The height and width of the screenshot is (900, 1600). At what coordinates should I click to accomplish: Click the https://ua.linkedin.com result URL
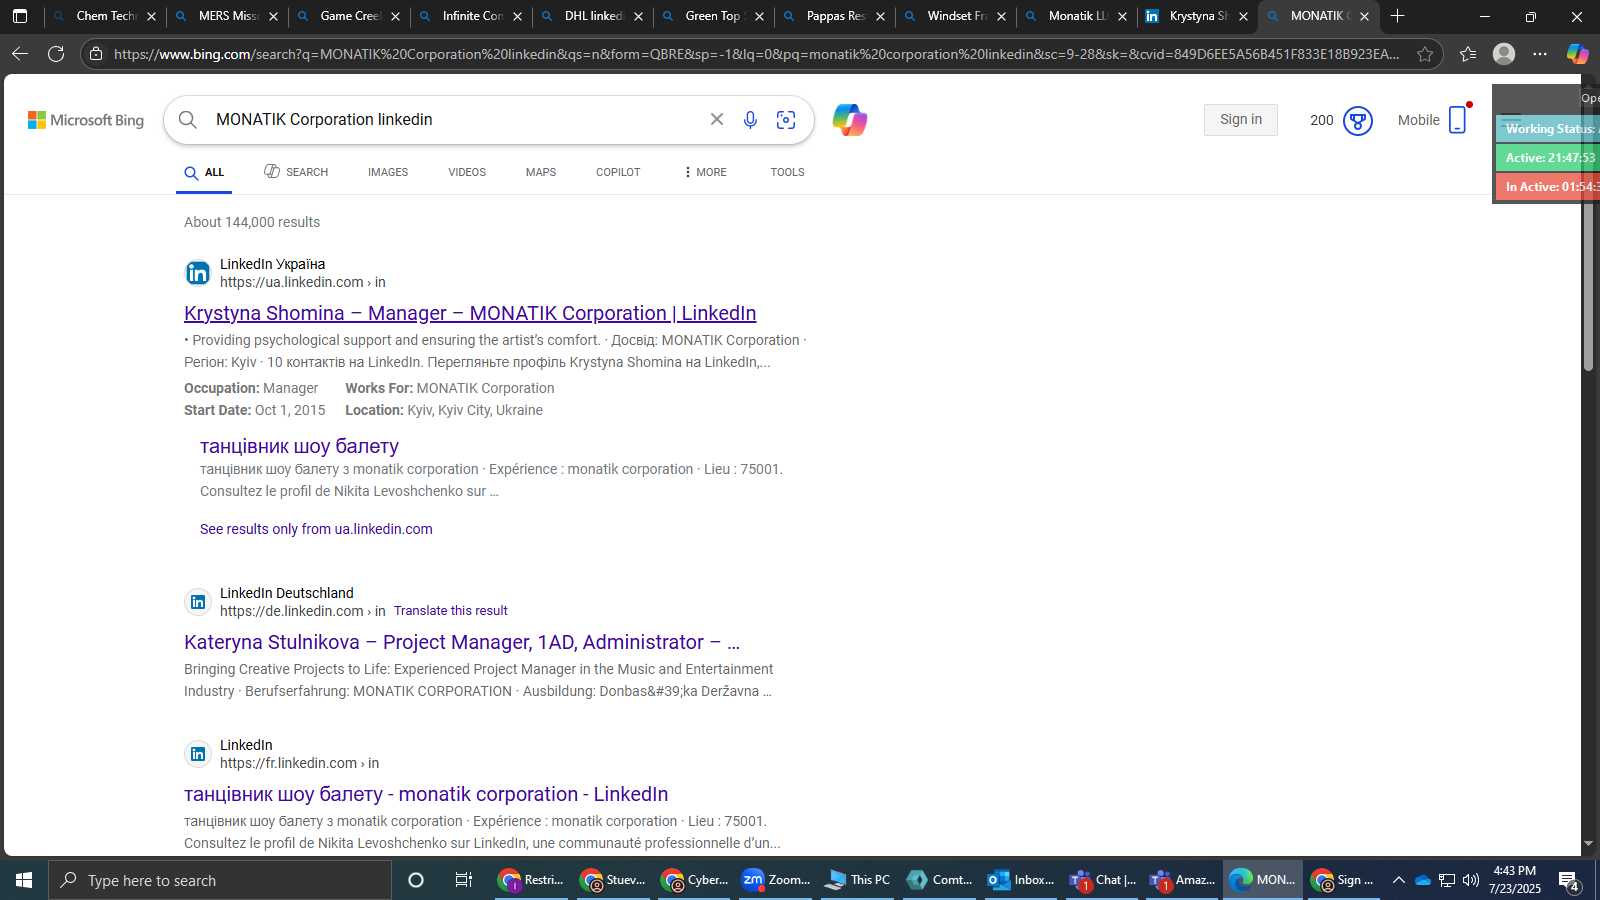pyautogui.click(x=302, y=282)
